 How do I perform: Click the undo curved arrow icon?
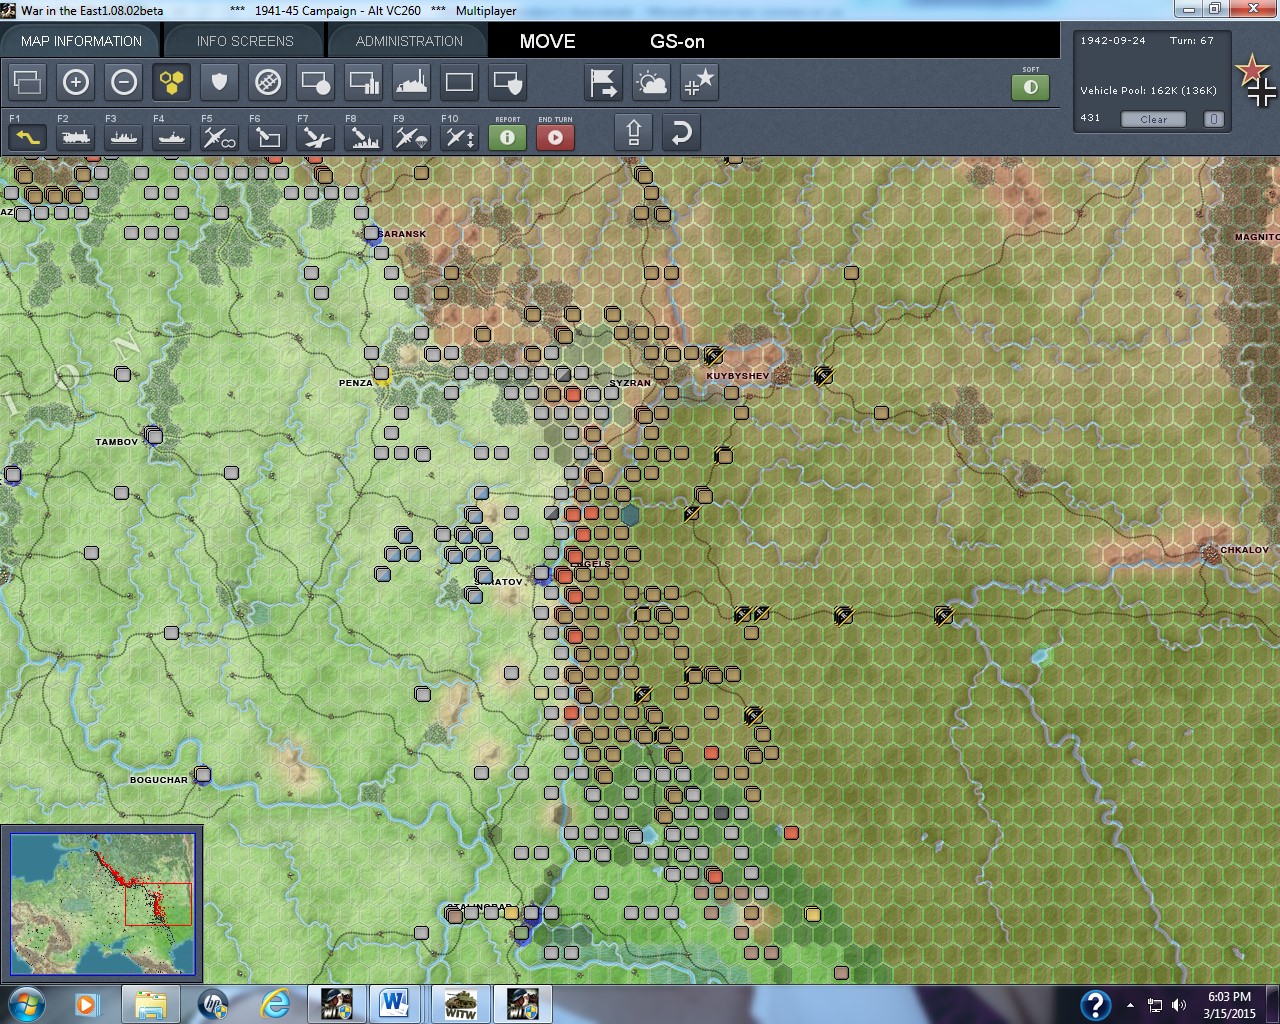tap(681, 133)
